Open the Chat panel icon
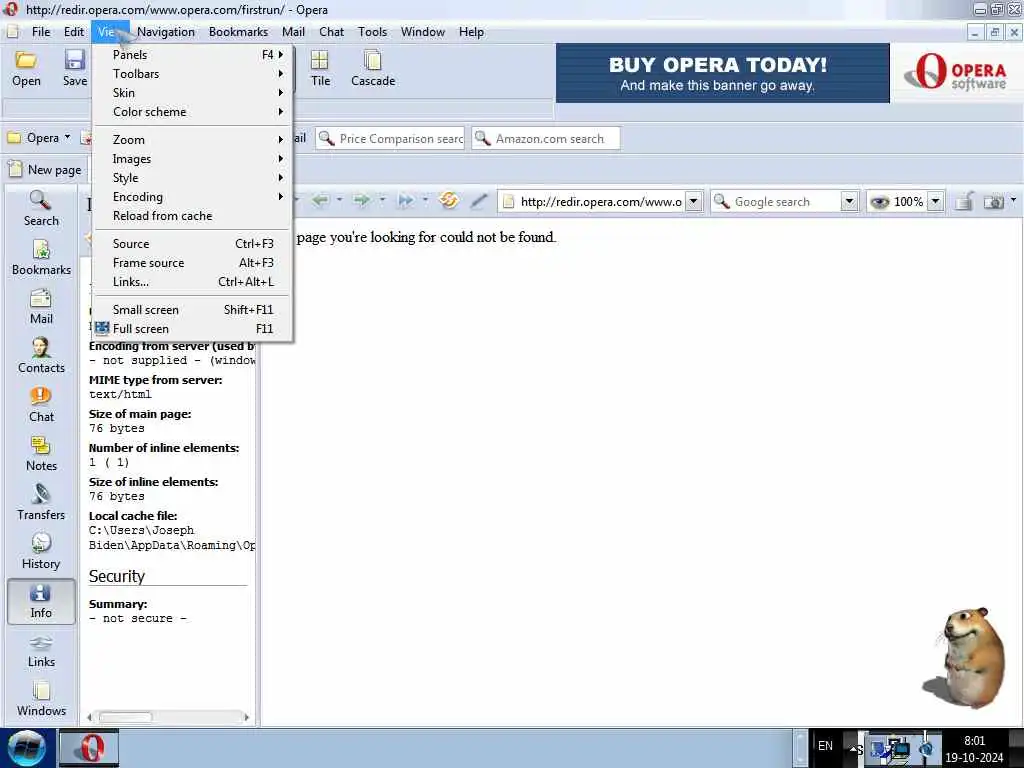Image resolution: width=1024 pixels, height=768 pixels. click(41, 404)
